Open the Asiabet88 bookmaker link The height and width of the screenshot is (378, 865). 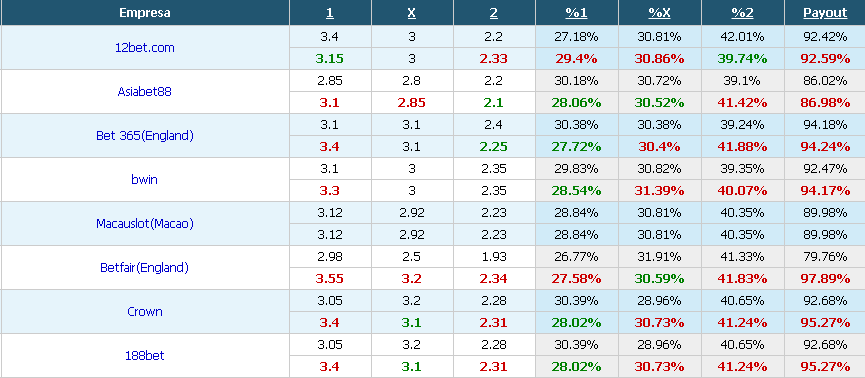pyautogui.click(x=145, y=92)
